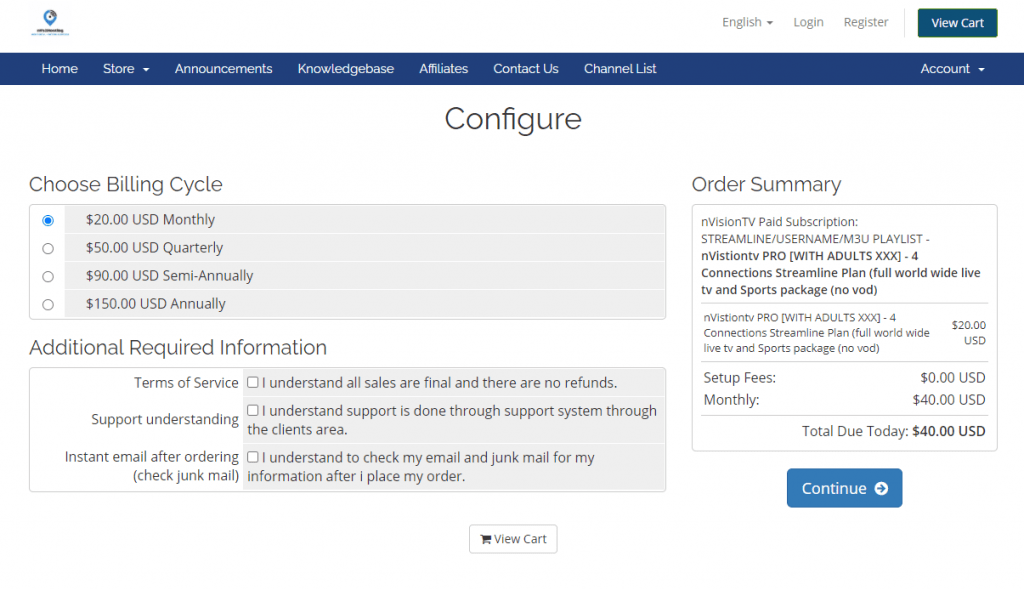Image resolution: width=1024 pixels, height=590 pixels.
Task: Click the $20.00 USD Monthly label text
Action: point(150,220)
